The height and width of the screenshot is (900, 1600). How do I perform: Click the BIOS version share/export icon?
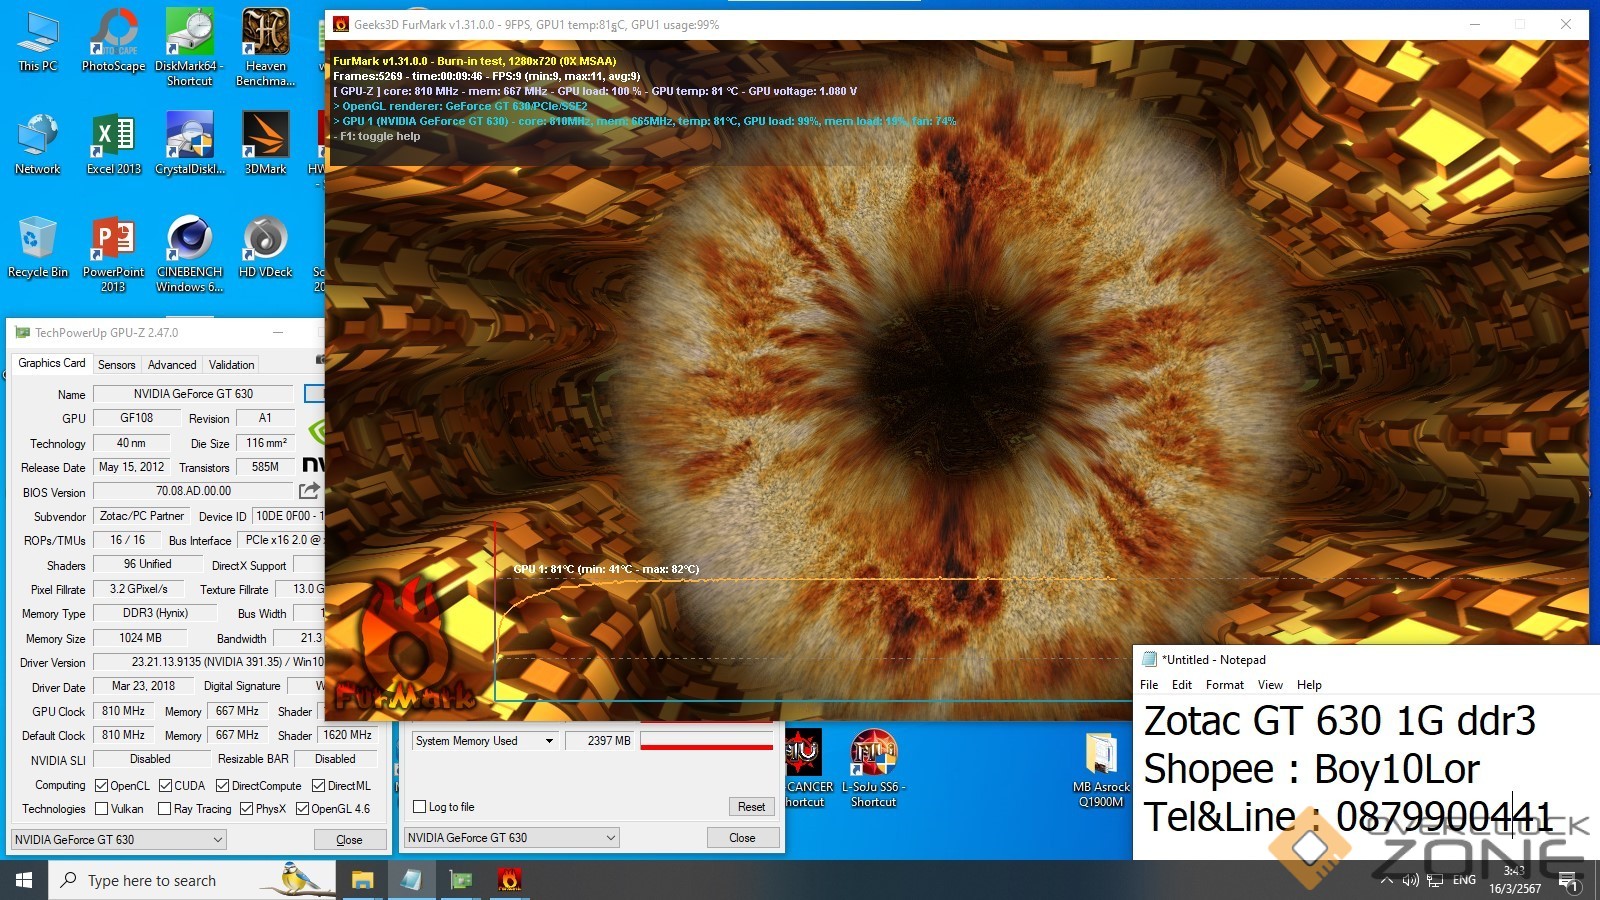309,491
